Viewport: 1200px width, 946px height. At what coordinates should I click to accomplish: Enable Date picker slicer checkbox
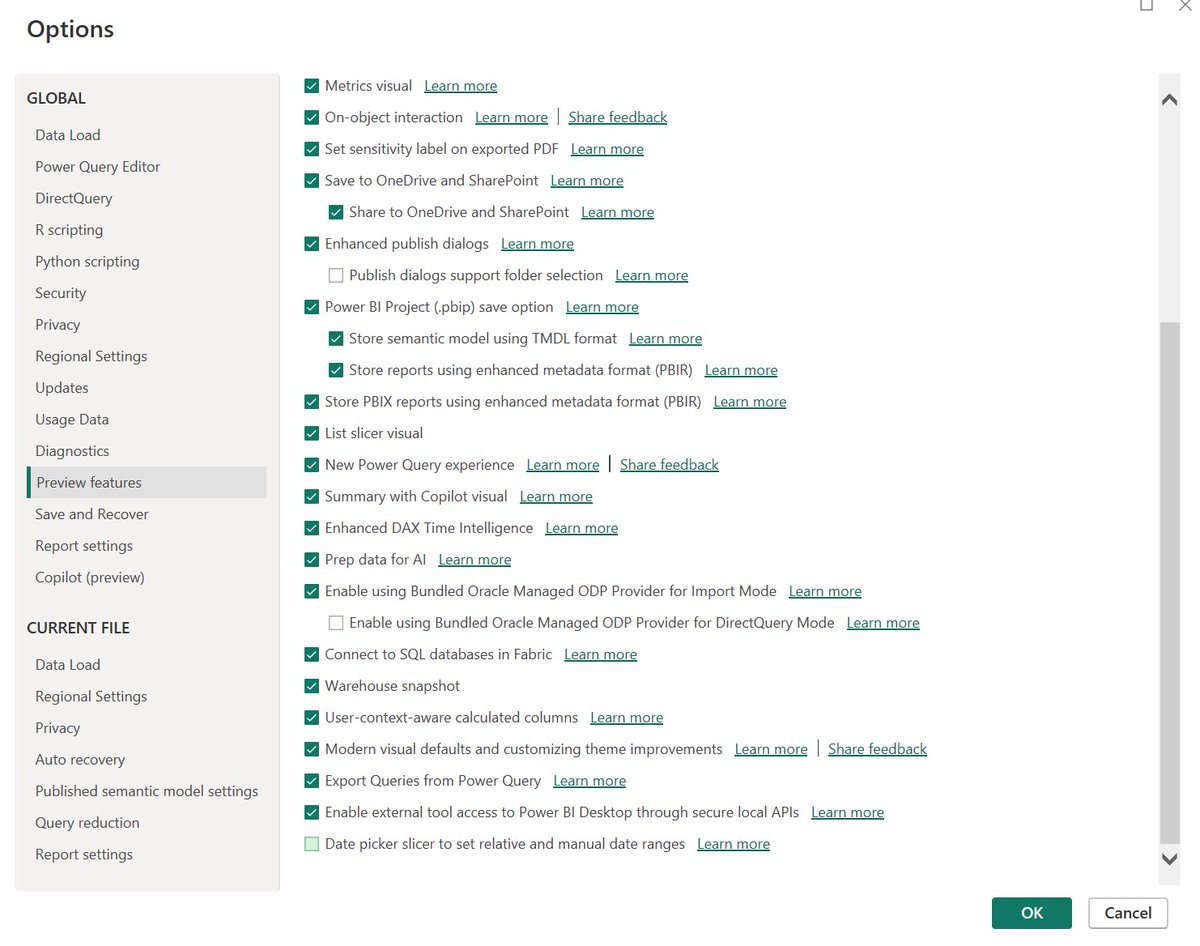click(312, 844)
